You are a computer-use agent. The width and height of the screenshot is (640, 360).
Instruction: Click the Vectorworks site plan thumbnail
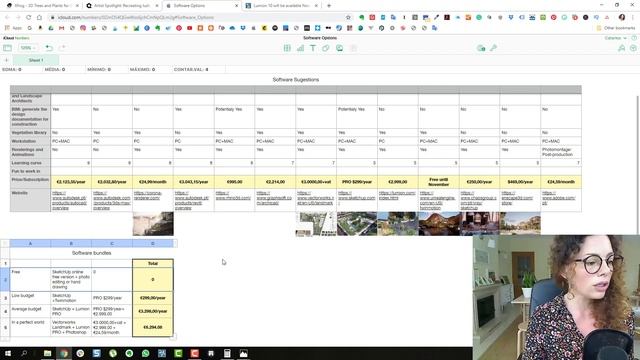tap(316, 224)
